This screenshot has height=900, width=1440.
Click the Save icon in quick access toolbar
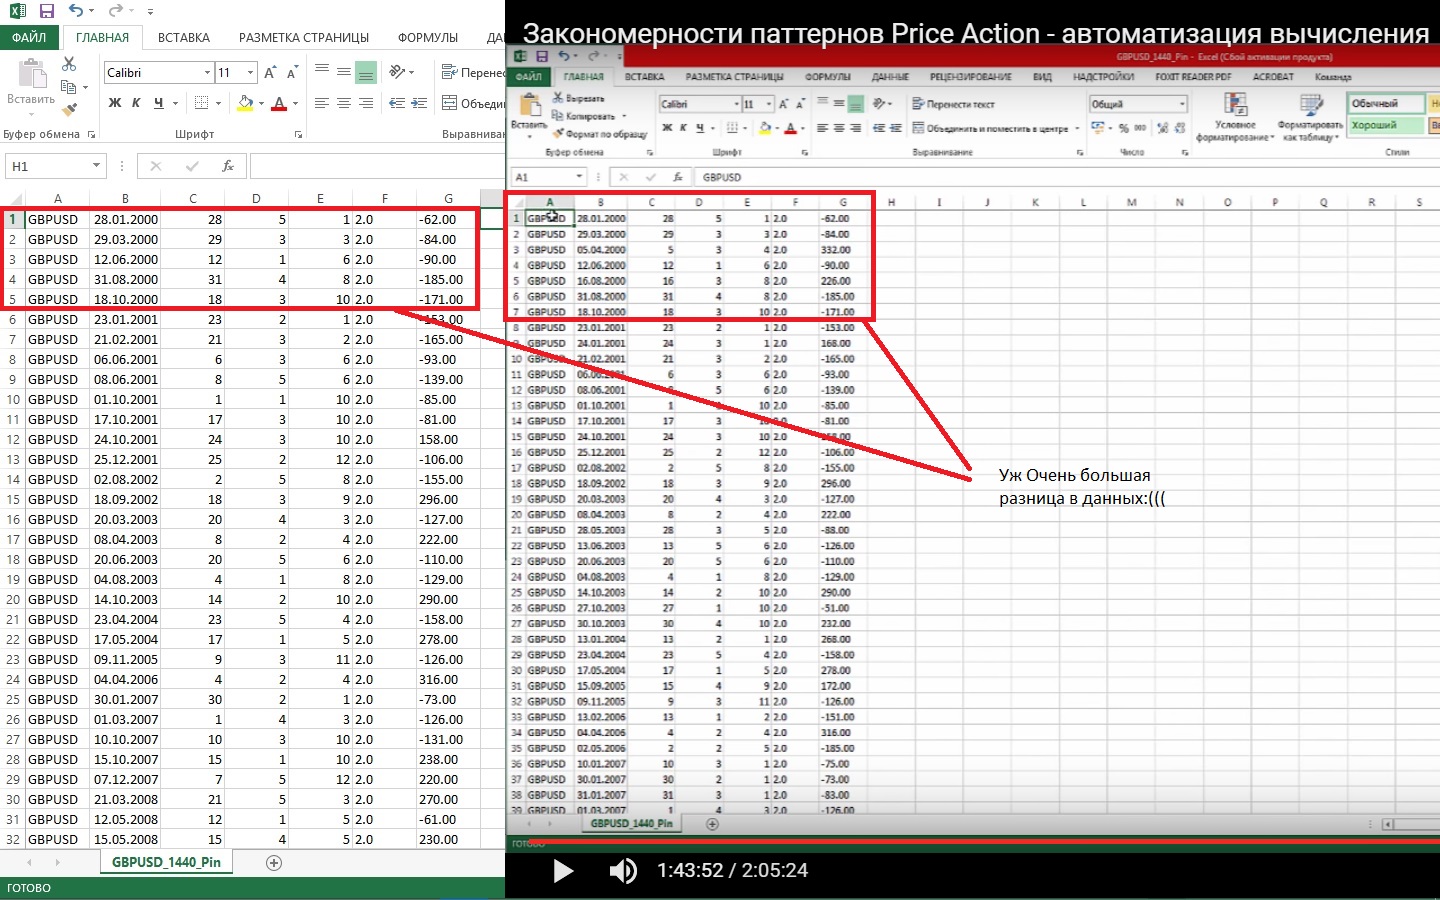pyautogui.click(x=46, y=11)
